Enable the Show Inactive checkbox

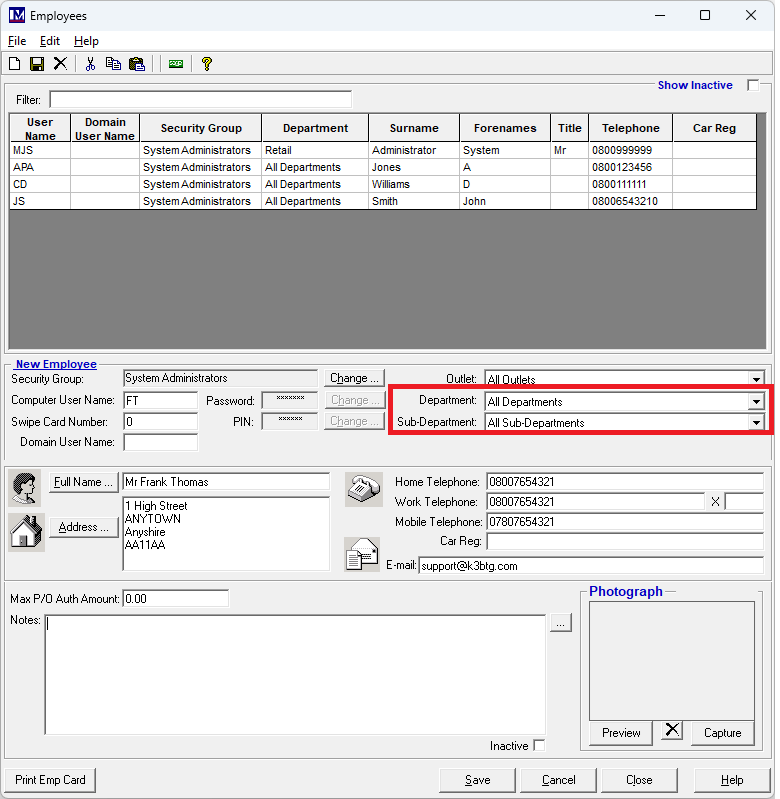tap(753, 86)
